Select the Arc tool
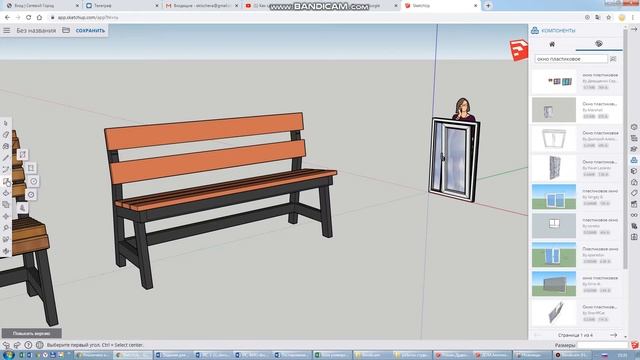This screenshot has width=640, height=360. pyautogui.click(x=6, y=169)
